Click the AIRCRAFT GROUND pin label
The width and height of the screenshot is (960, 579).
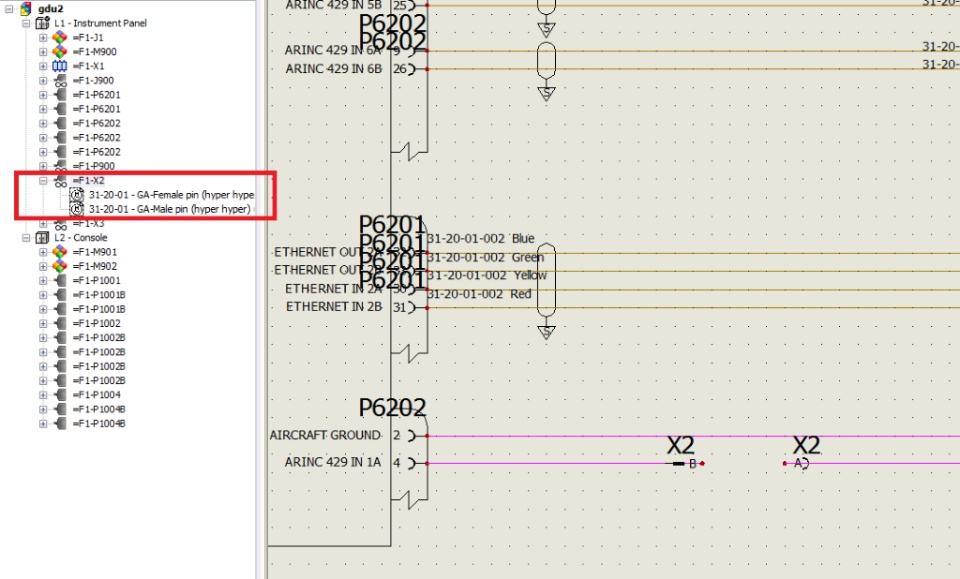325,435
